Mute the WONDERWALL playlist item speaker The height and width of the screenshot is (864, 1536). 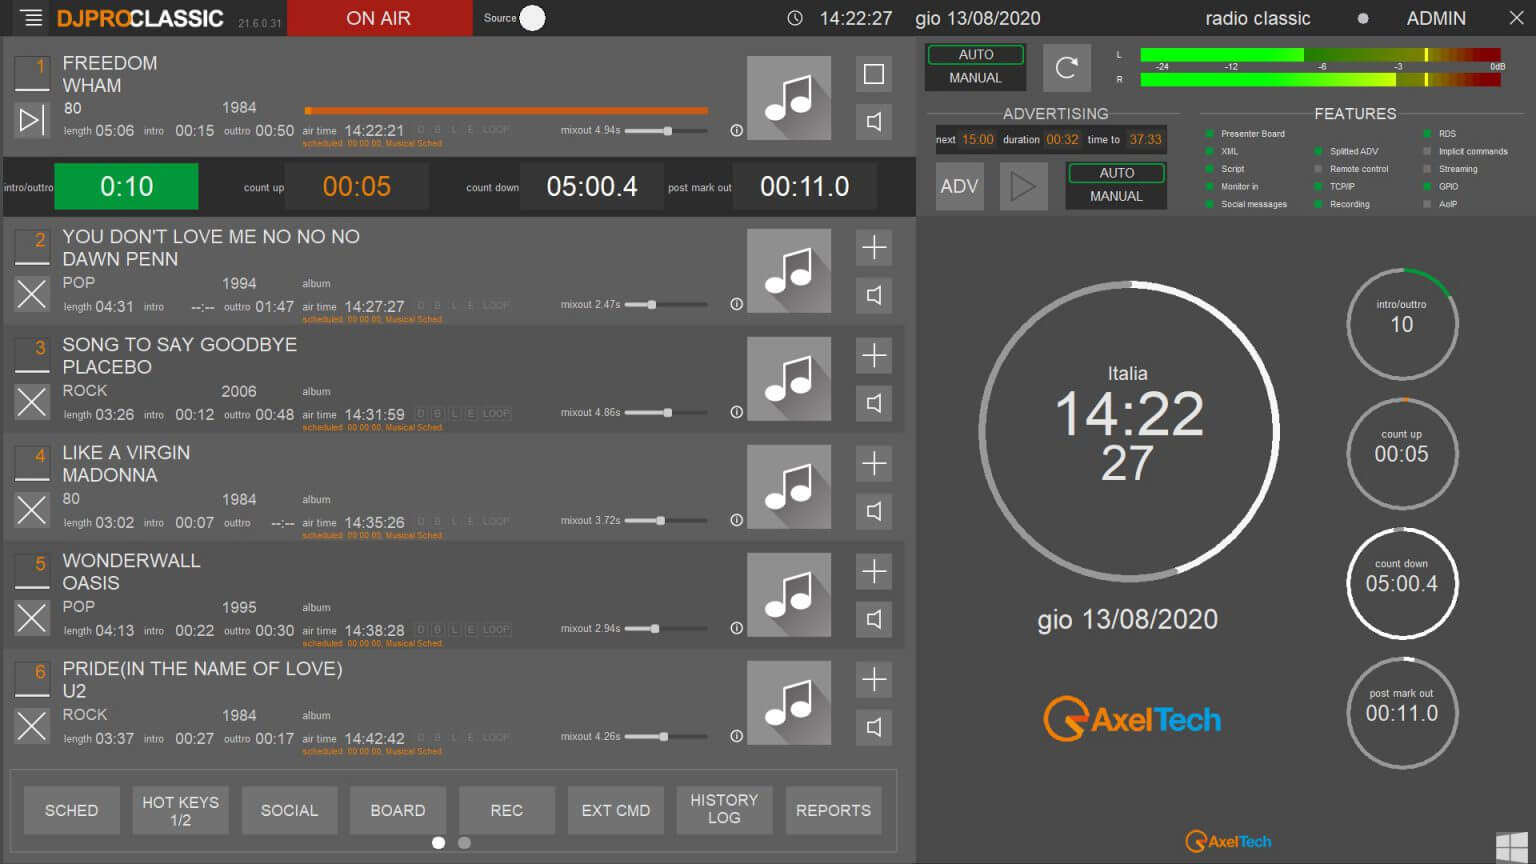click(x=873, y=620)
